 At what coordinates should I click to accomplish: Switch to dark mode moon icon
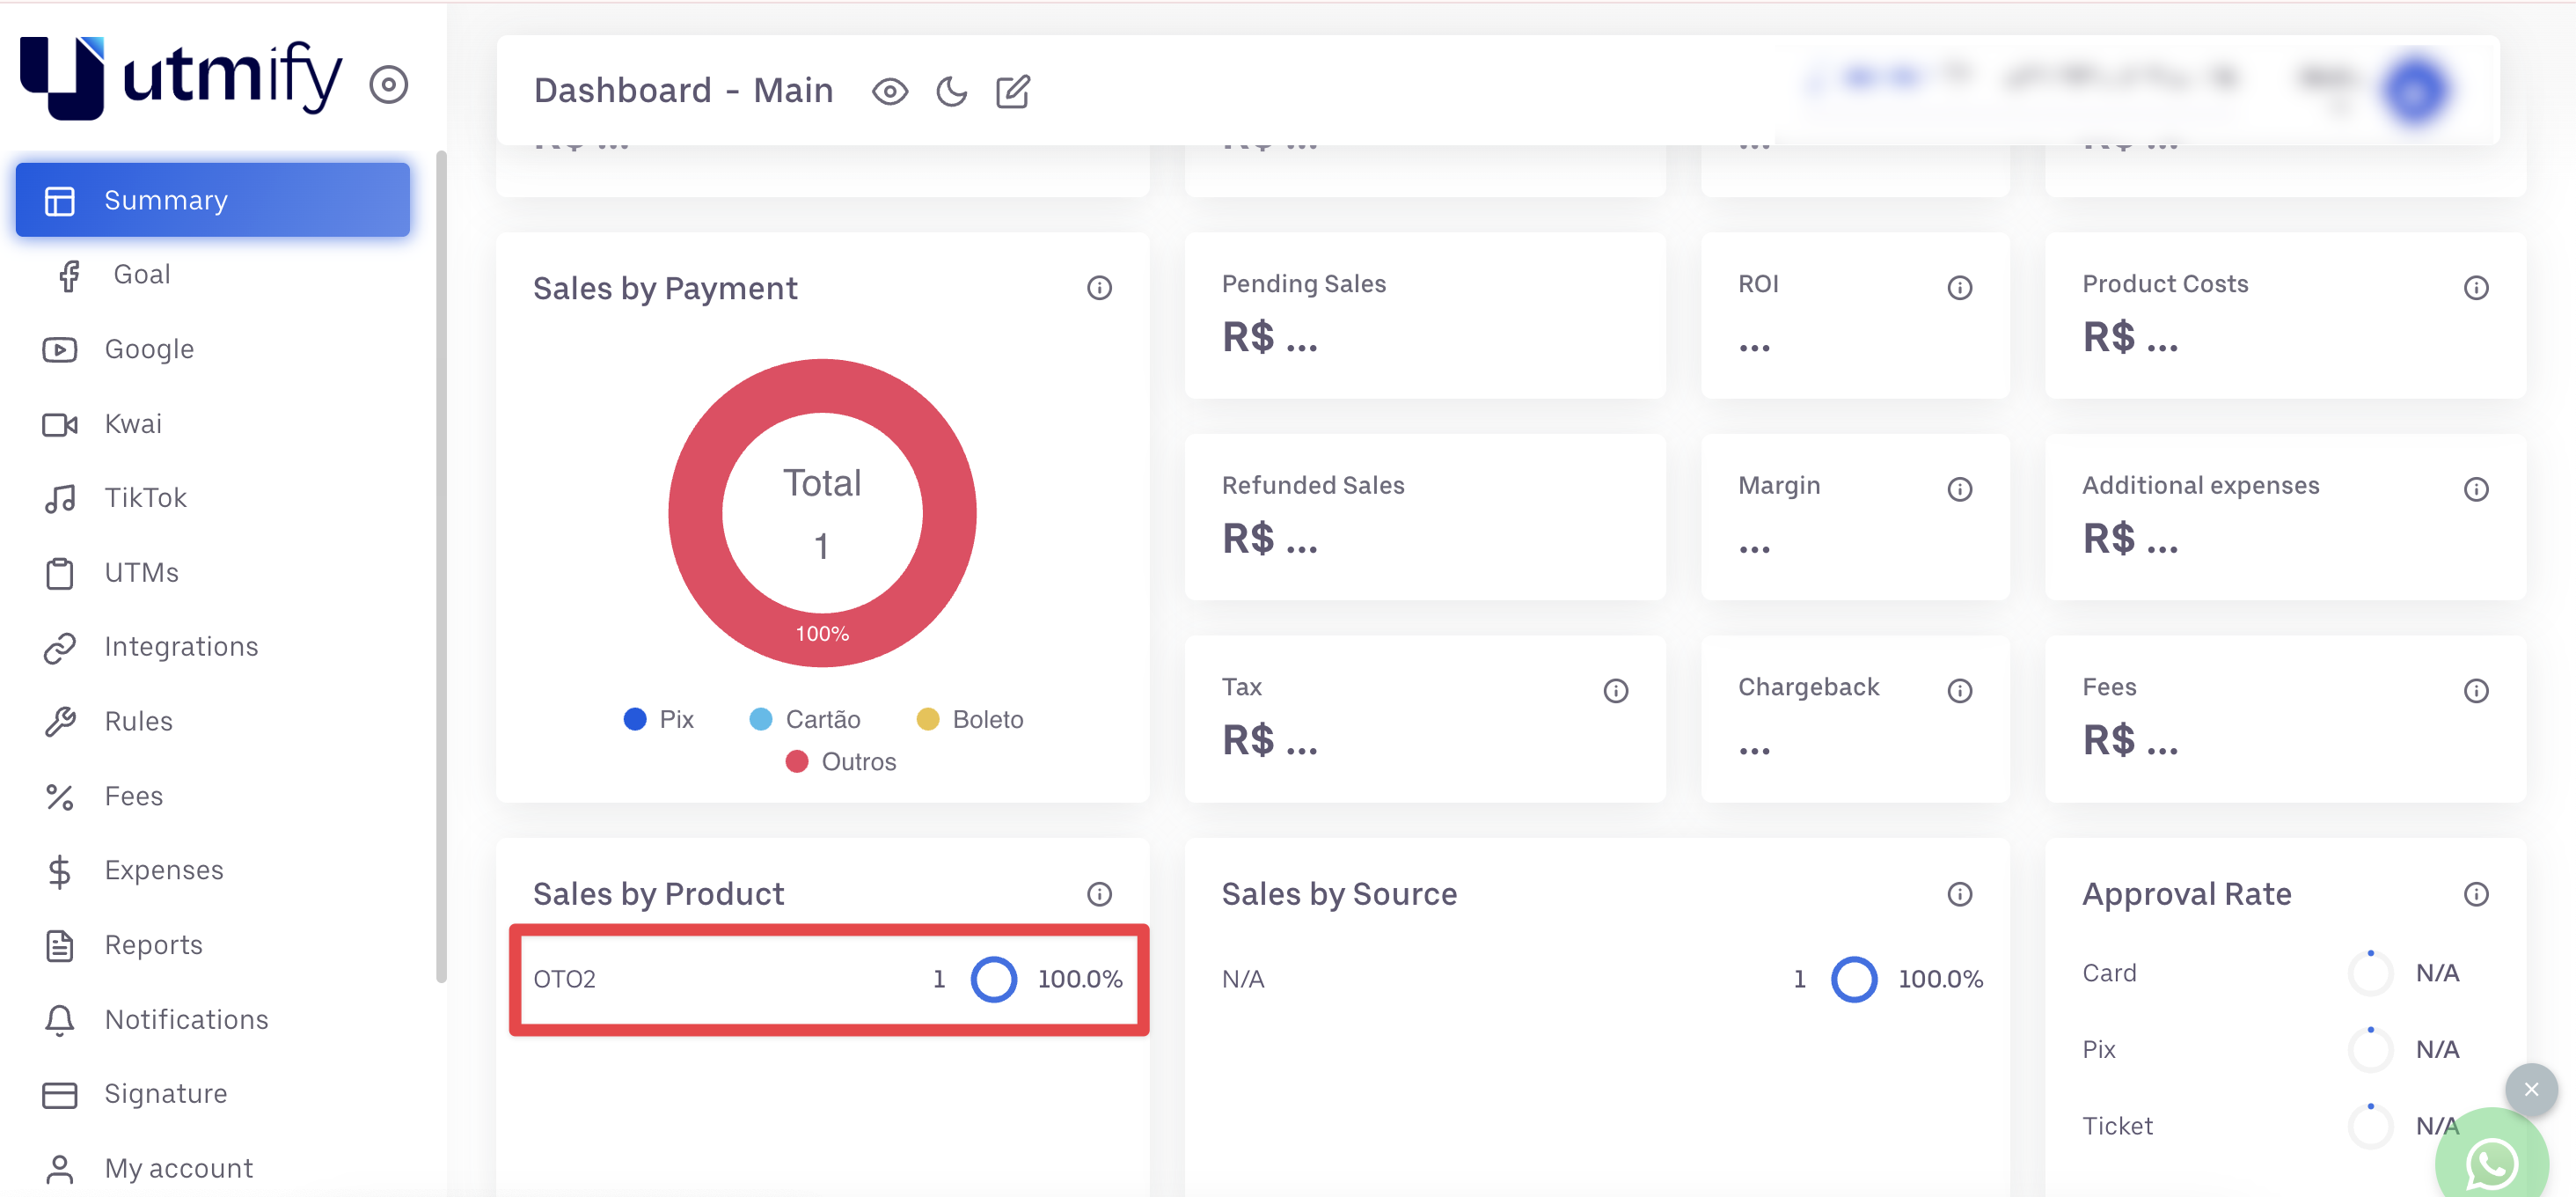951,92
